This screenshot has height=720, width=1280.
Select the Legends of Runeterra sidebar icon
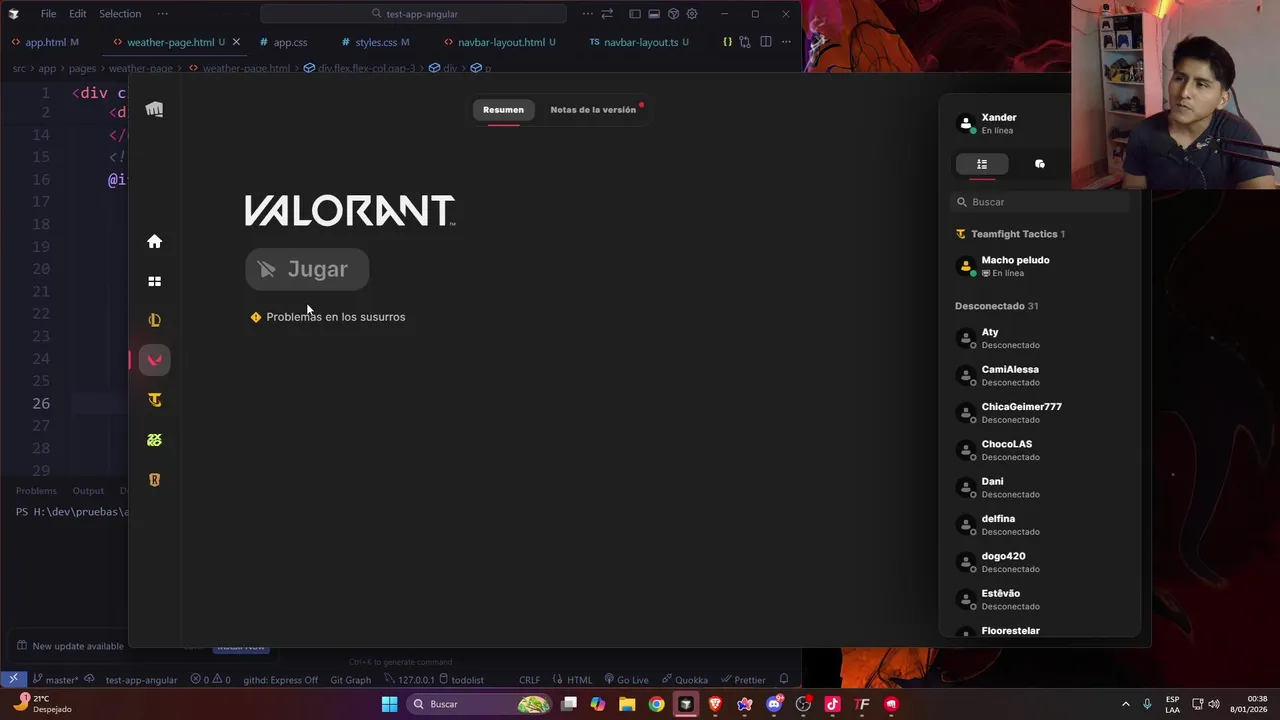(x=154, y=480)
